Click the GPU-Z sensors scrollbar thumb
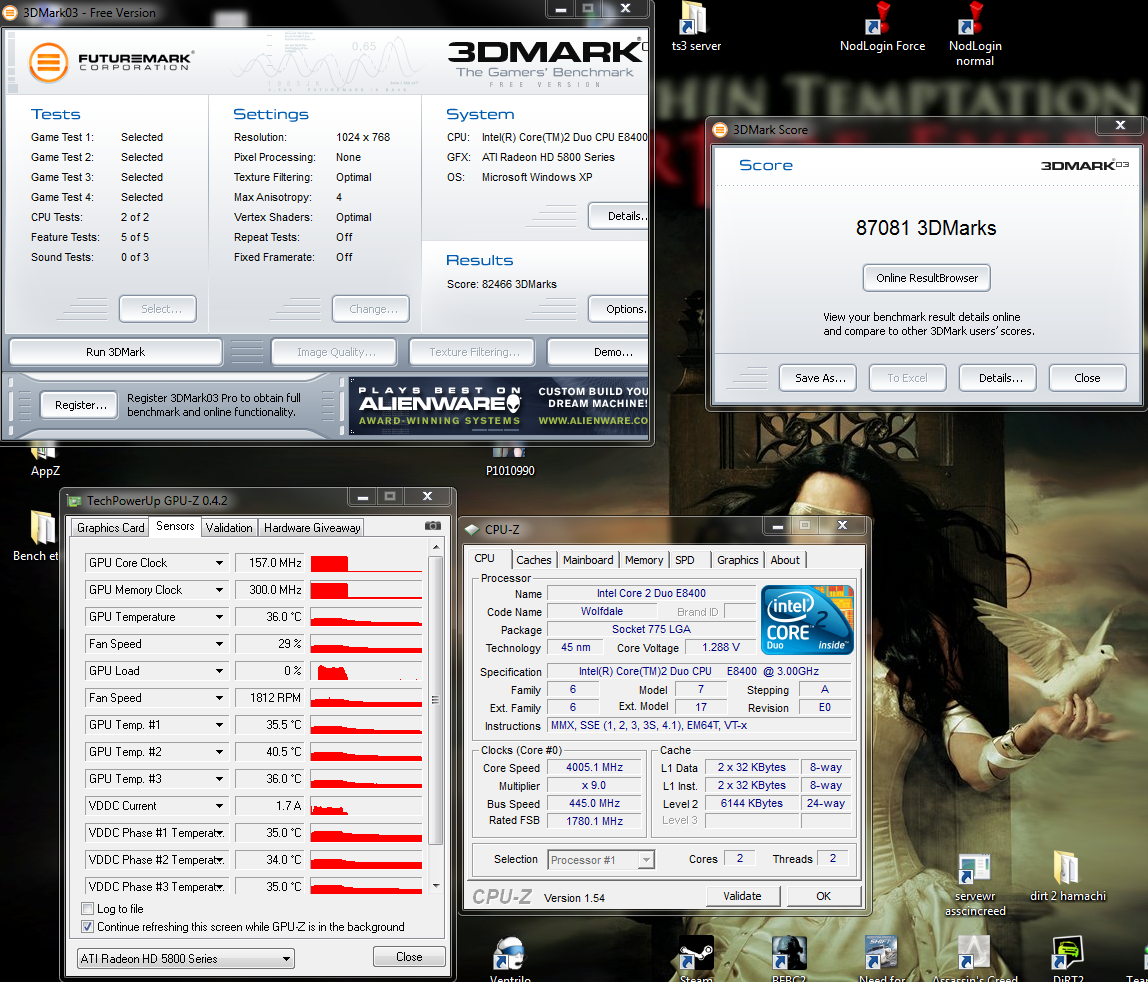The image size is (1148, 982). coord(435,701)
